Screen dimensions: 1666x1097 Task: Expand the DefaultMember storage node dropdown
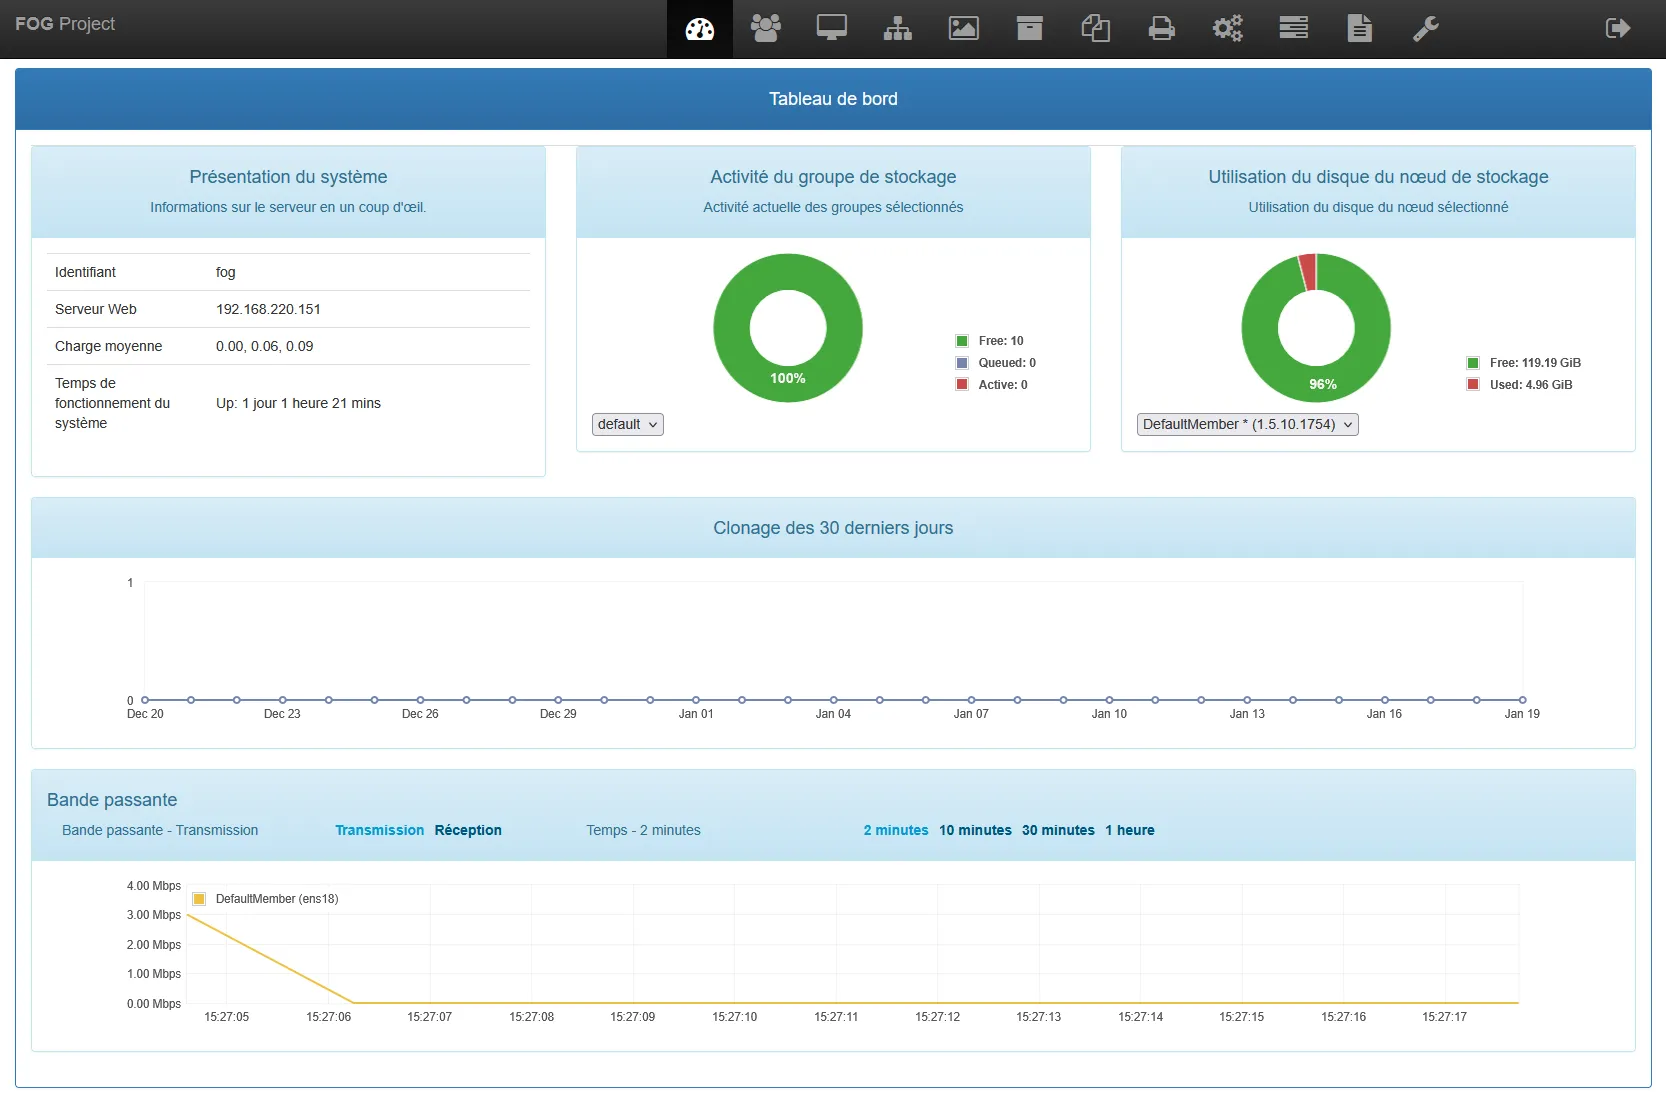(x=1247, y=424)
